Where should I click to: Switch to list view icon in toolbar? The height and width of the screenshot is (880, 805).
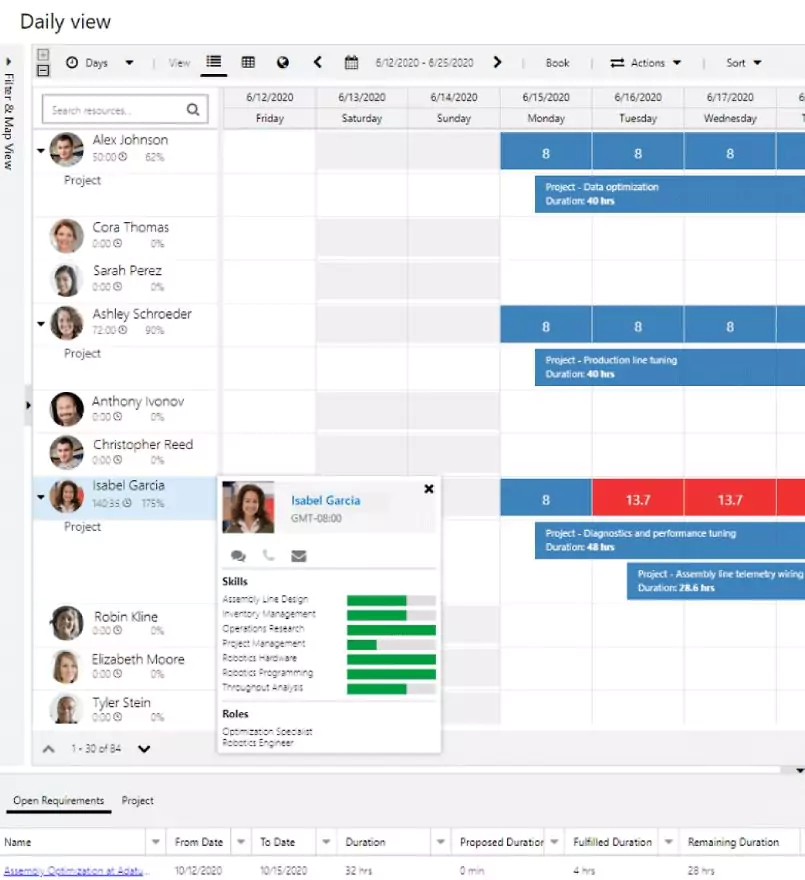click(x=213, y=62)
